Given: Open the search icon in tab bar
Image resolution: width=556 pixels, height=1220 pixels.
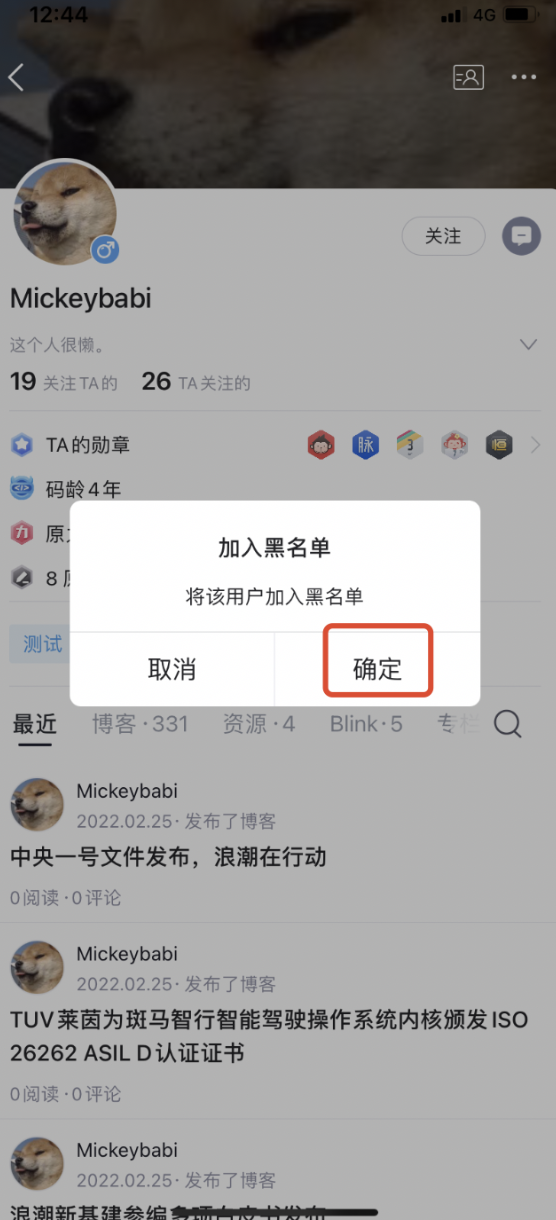Looking at the screenshot, I should (508, 724).
